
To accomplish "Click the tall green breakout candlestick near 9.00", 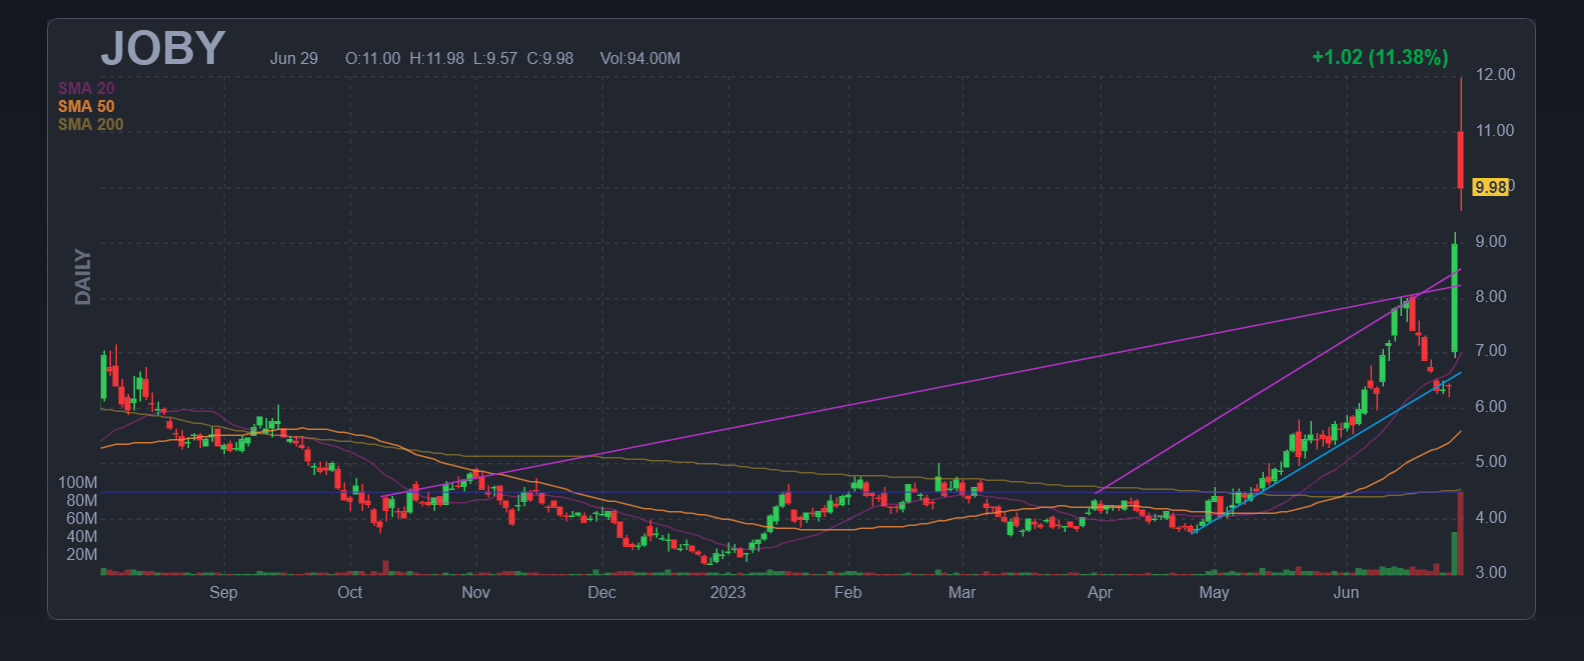I will point(1455,298).
